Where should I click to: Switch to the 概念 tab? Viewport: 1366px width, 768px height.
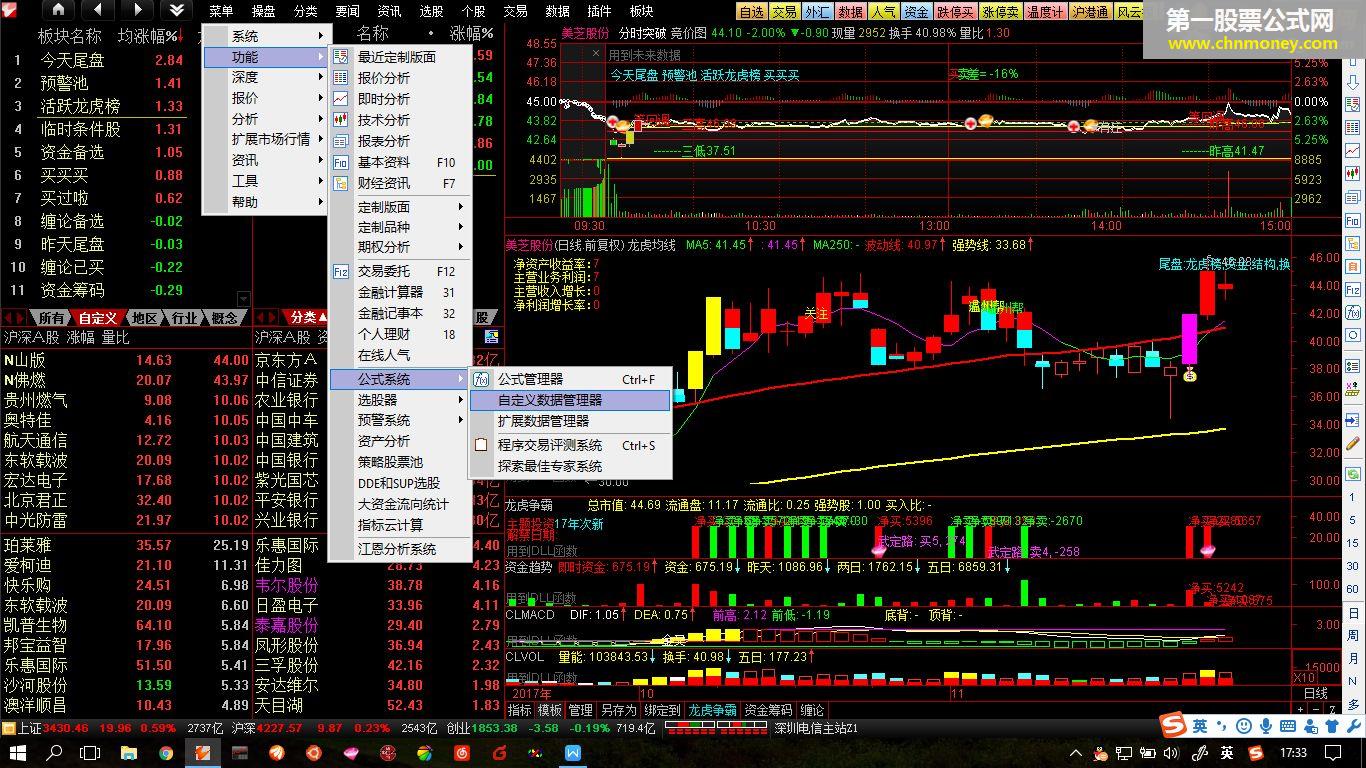tap(225, 318)
